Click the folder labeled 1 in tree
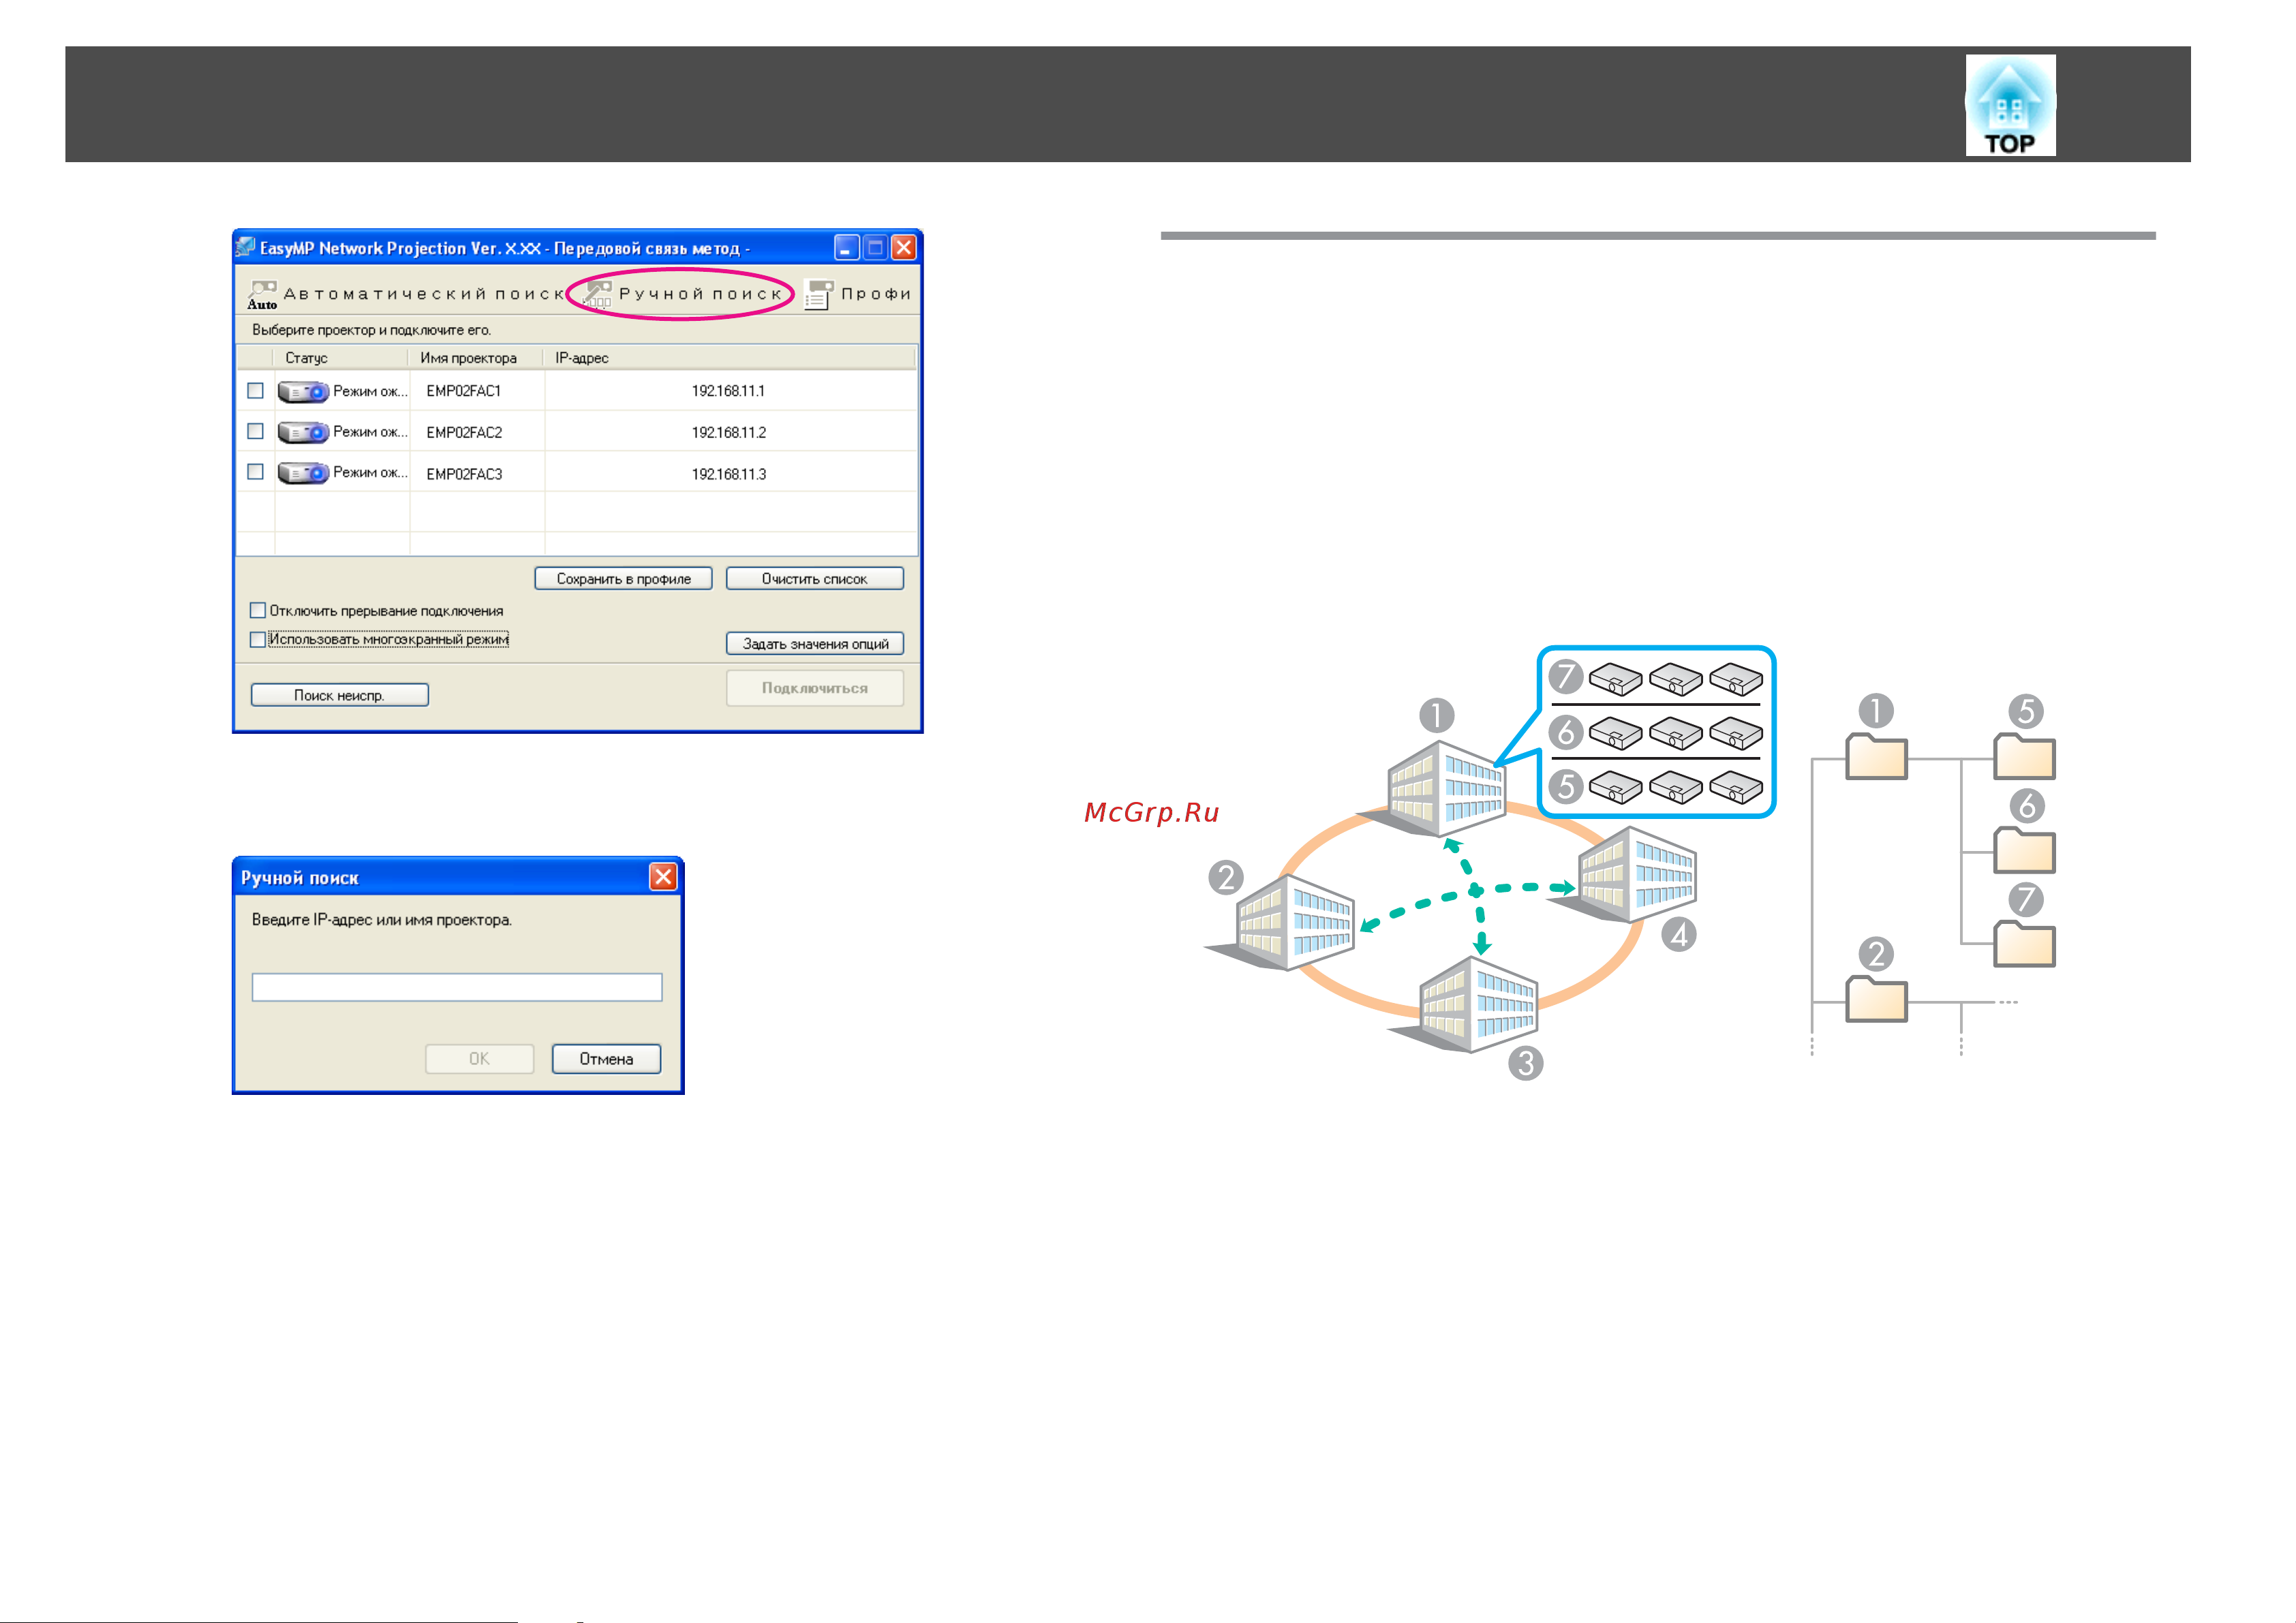Viewport: 2296px width, 1623px height. tap(1876, 757)
